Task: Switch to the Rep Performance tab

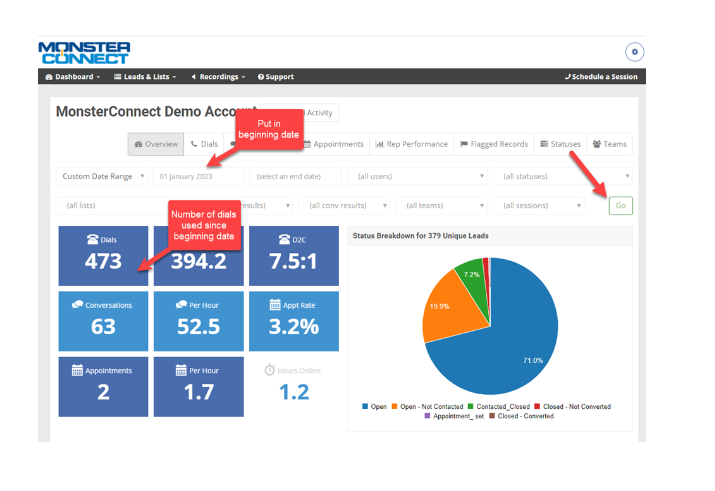Action: tap(411, 144)
